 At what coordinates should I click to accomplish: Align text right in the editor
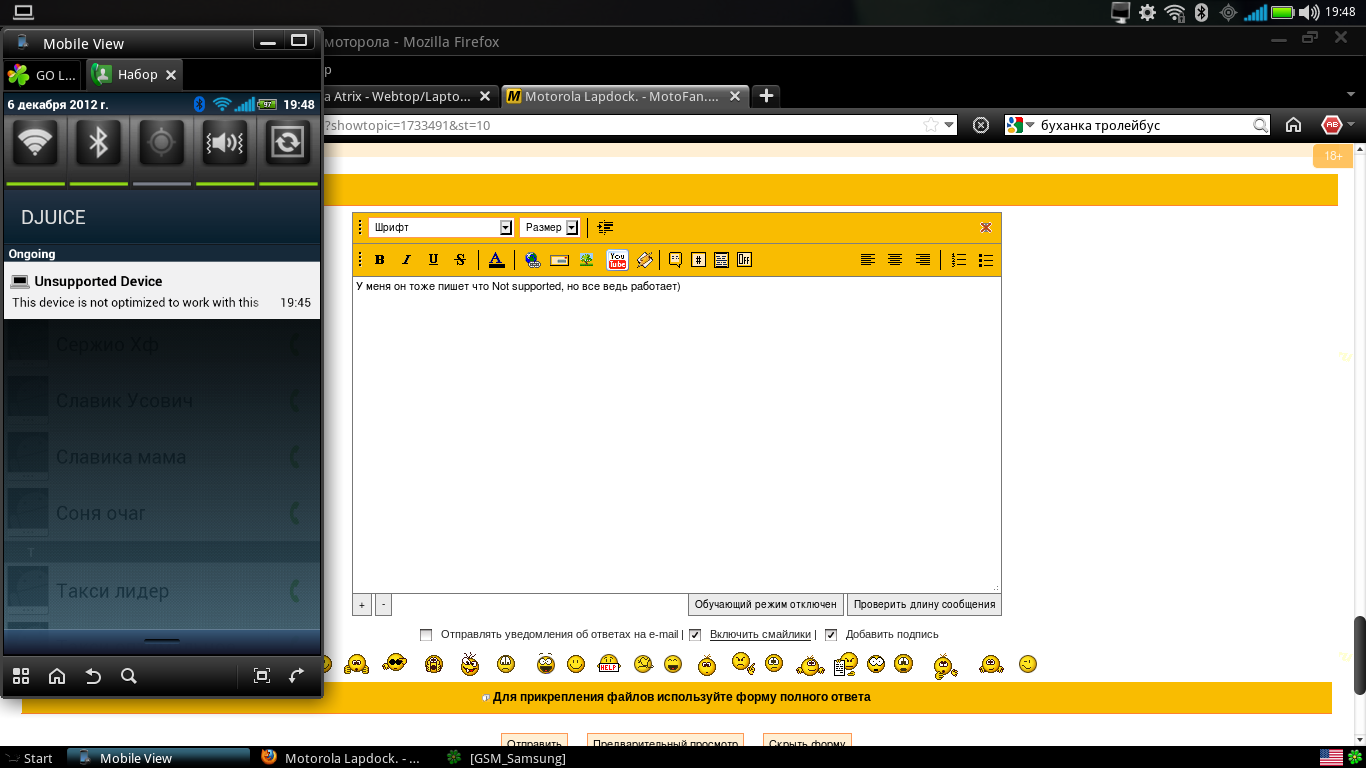point(923,260)
